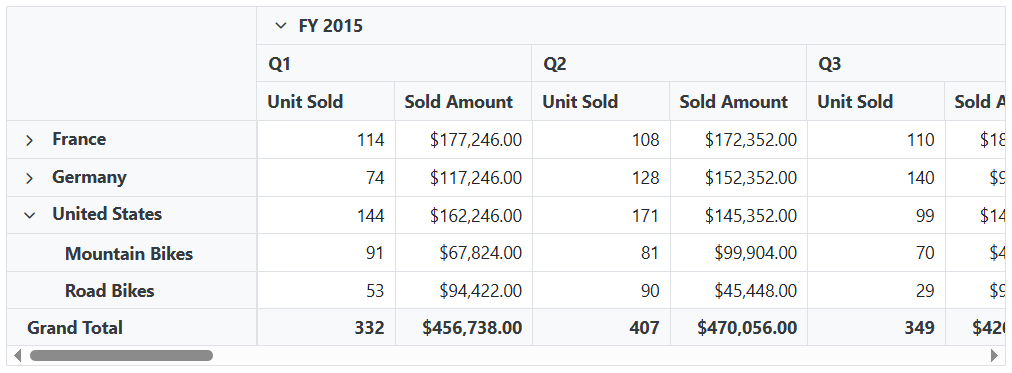Image resolution: width=1012 pixels, height=373 pixels.
Task: Click the cell $145,352.00
Action: click(x=738, y=215)
